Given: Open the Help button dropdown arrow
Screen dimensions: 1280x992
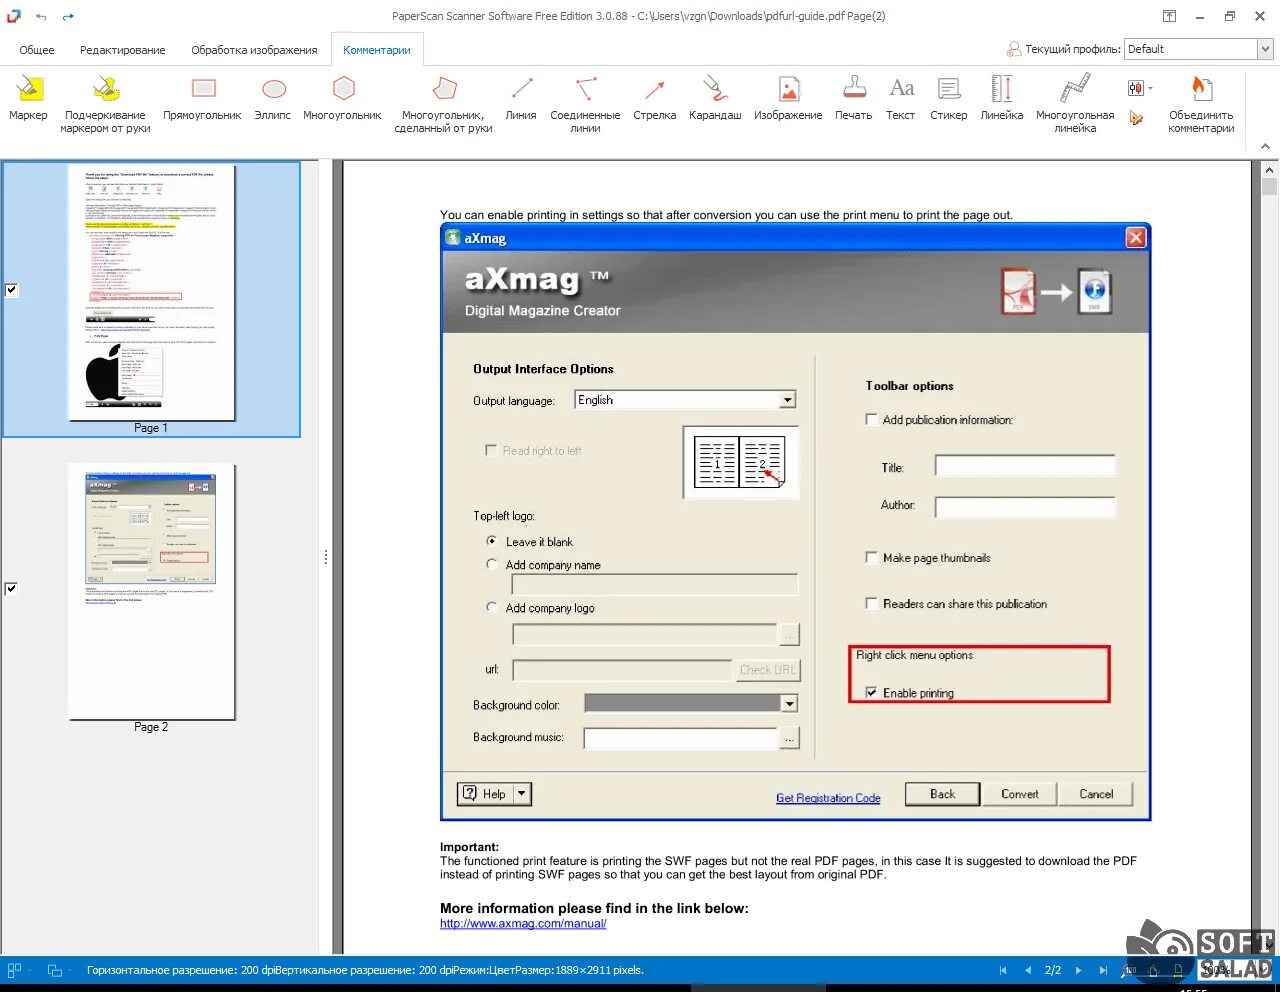Looking at the screenshot, I should point(521,794).
